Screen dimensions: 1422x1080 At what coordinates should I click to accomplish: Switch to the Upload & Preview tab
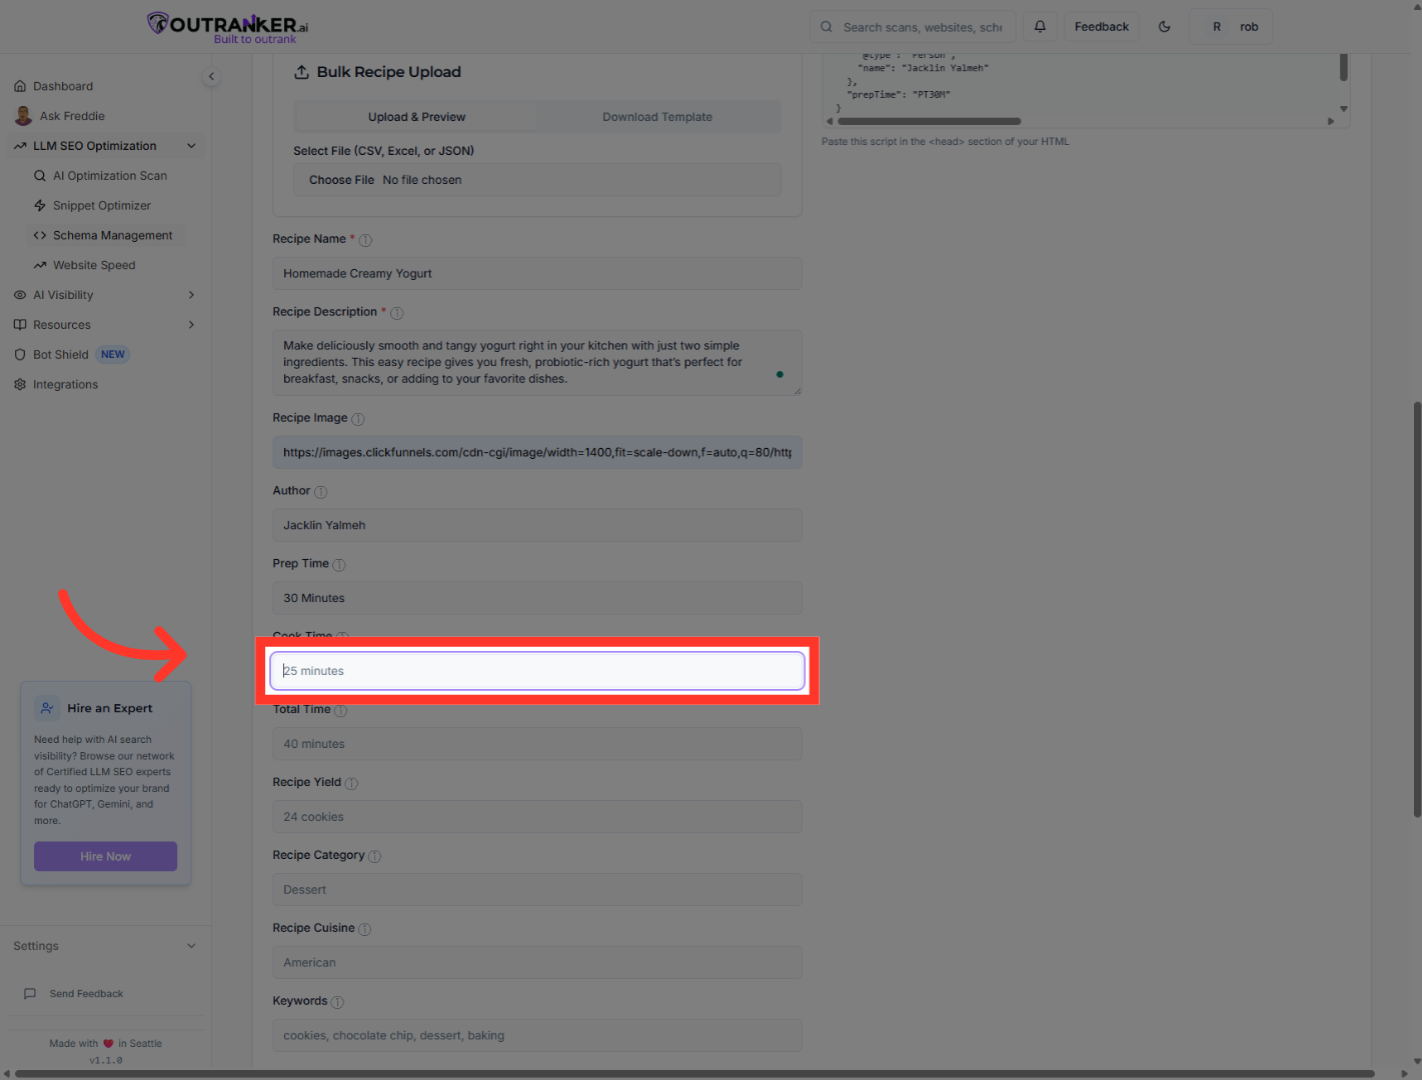416,117
